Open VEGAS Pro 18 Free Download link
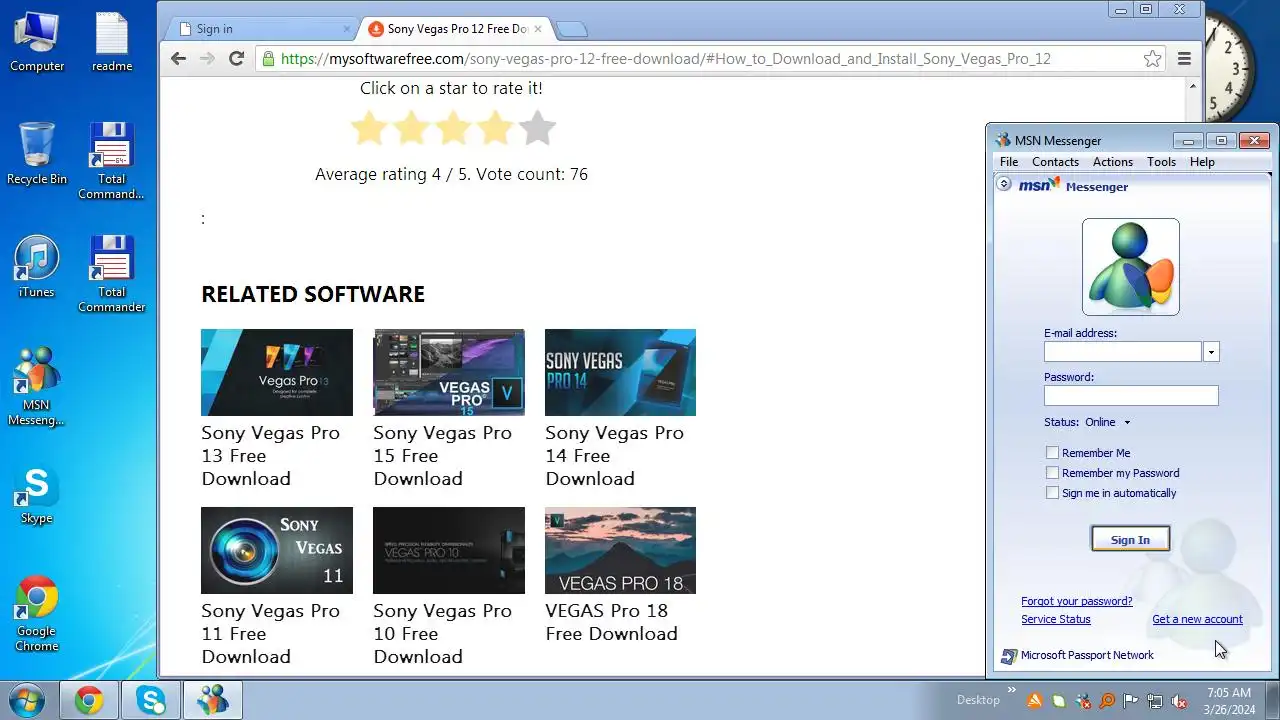The image size is (1280, 720). pyautogui.click(x=611, y=622)
